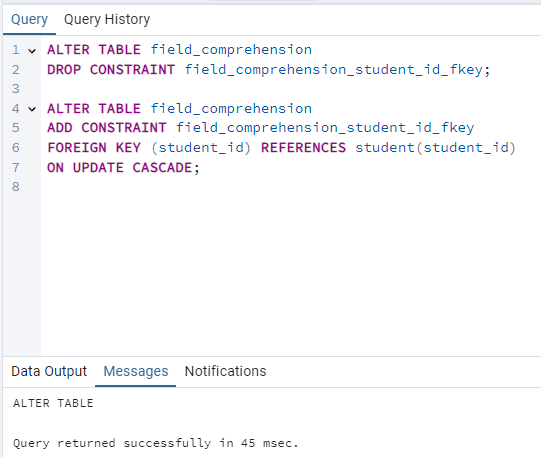Collapse the fold arrow on line 4
541x458 pixels.
[x=32, y=109]
